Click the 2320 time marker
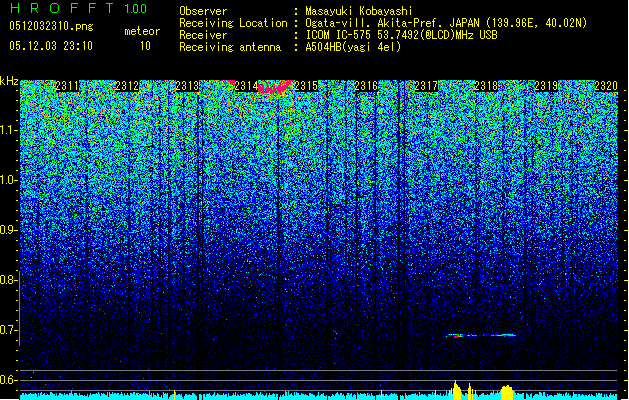The width and height of the screenshot is (629, 400). tap(606, 86)
